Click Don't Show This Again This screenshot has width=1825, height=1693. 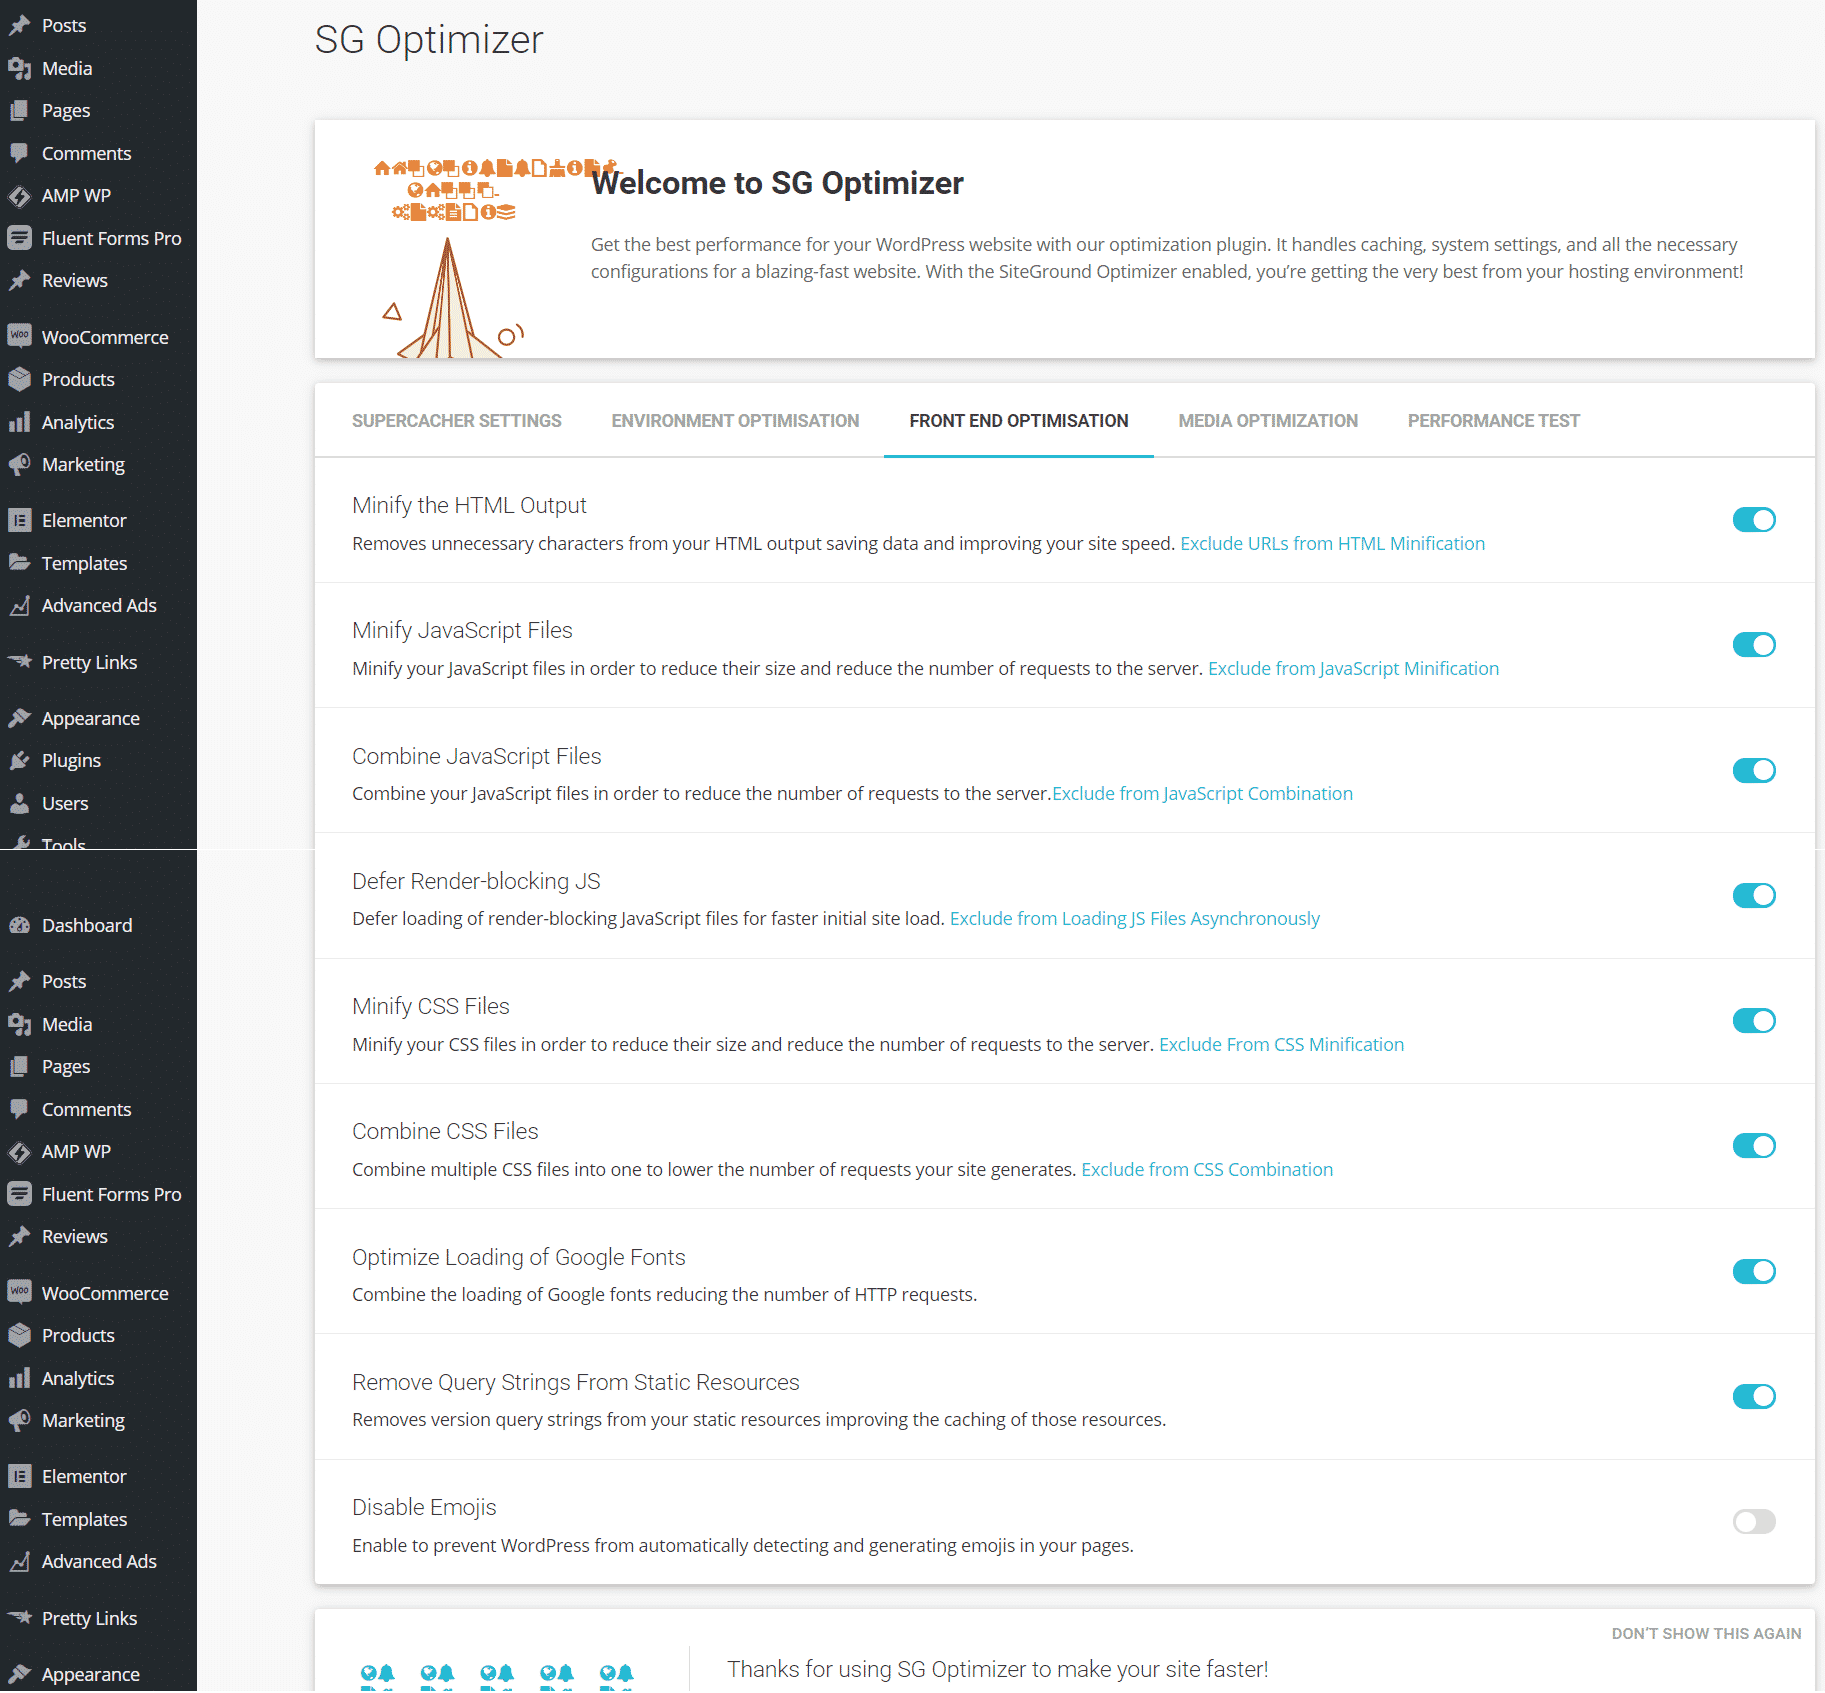coord(1706,1633)
